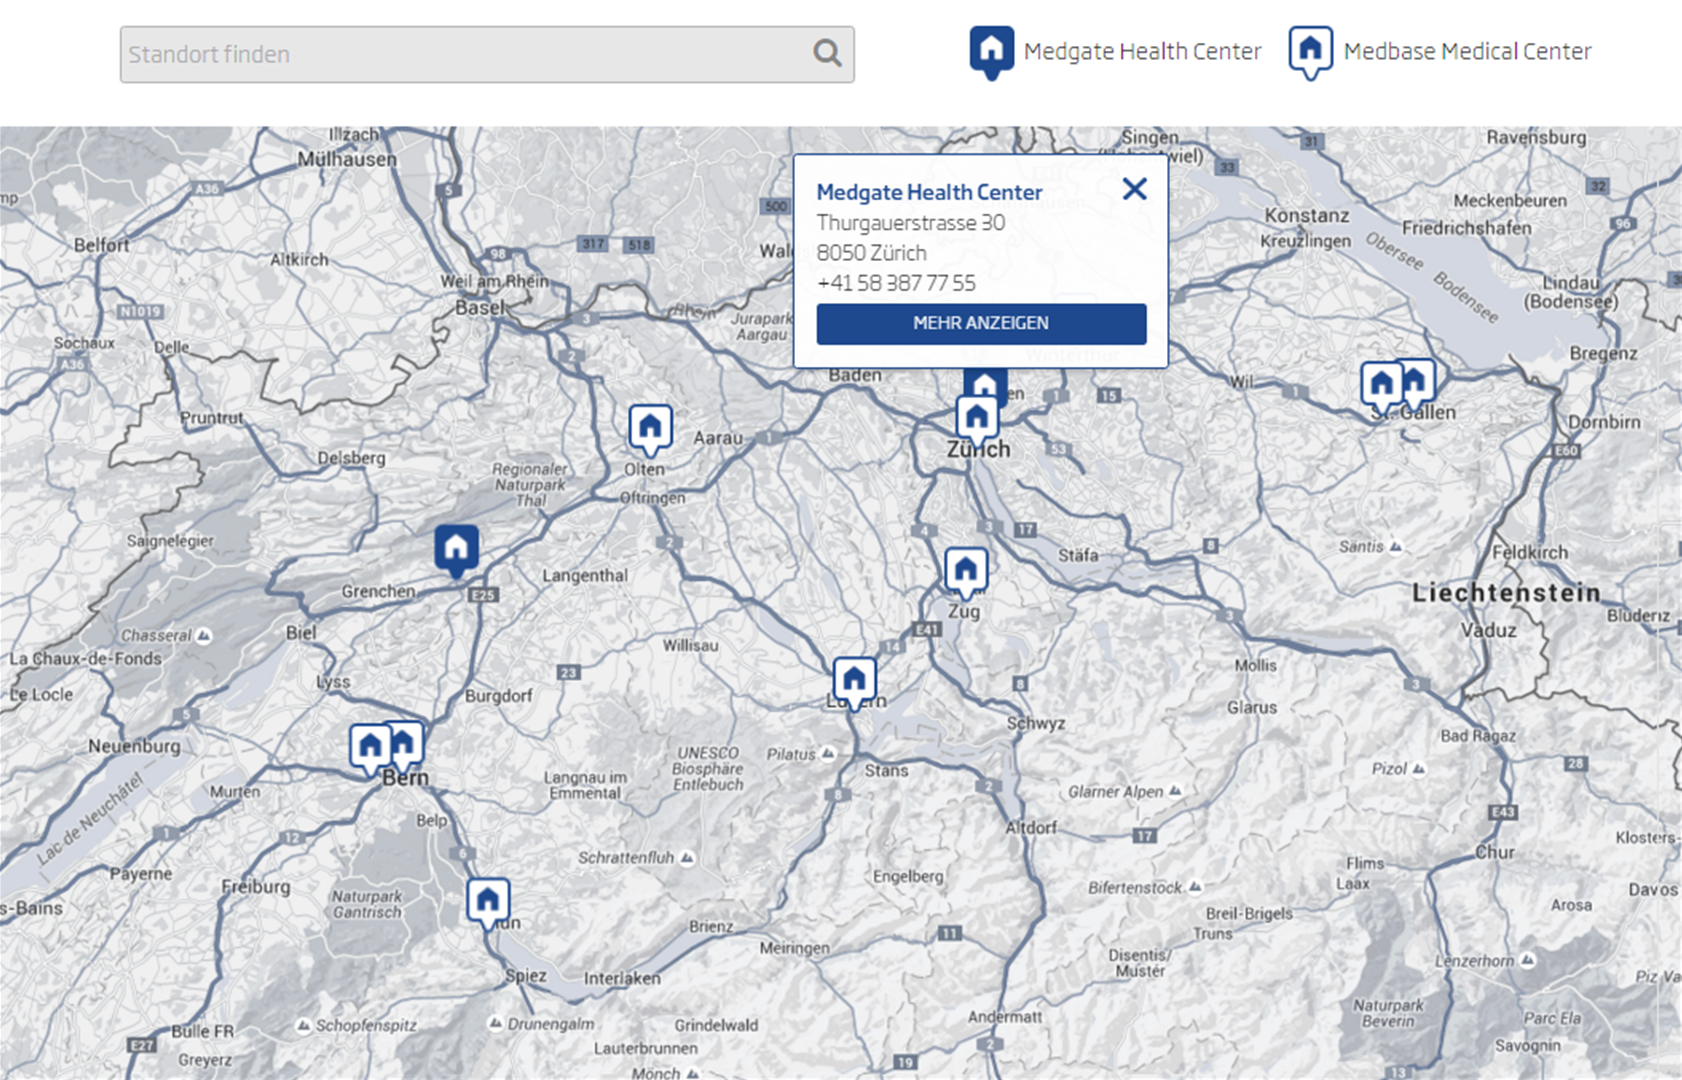Click the Medbase Medical Center legend label
This screenshot has height=1080, width=1682.
tap(1467, 51)
